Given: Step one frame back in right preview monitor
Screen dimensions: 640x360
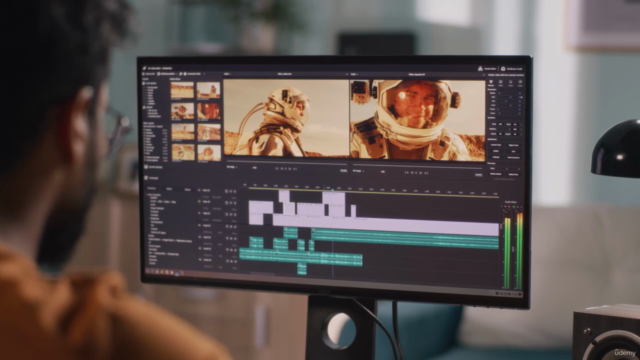Looking at the screenshot, I should coord(411,173).
